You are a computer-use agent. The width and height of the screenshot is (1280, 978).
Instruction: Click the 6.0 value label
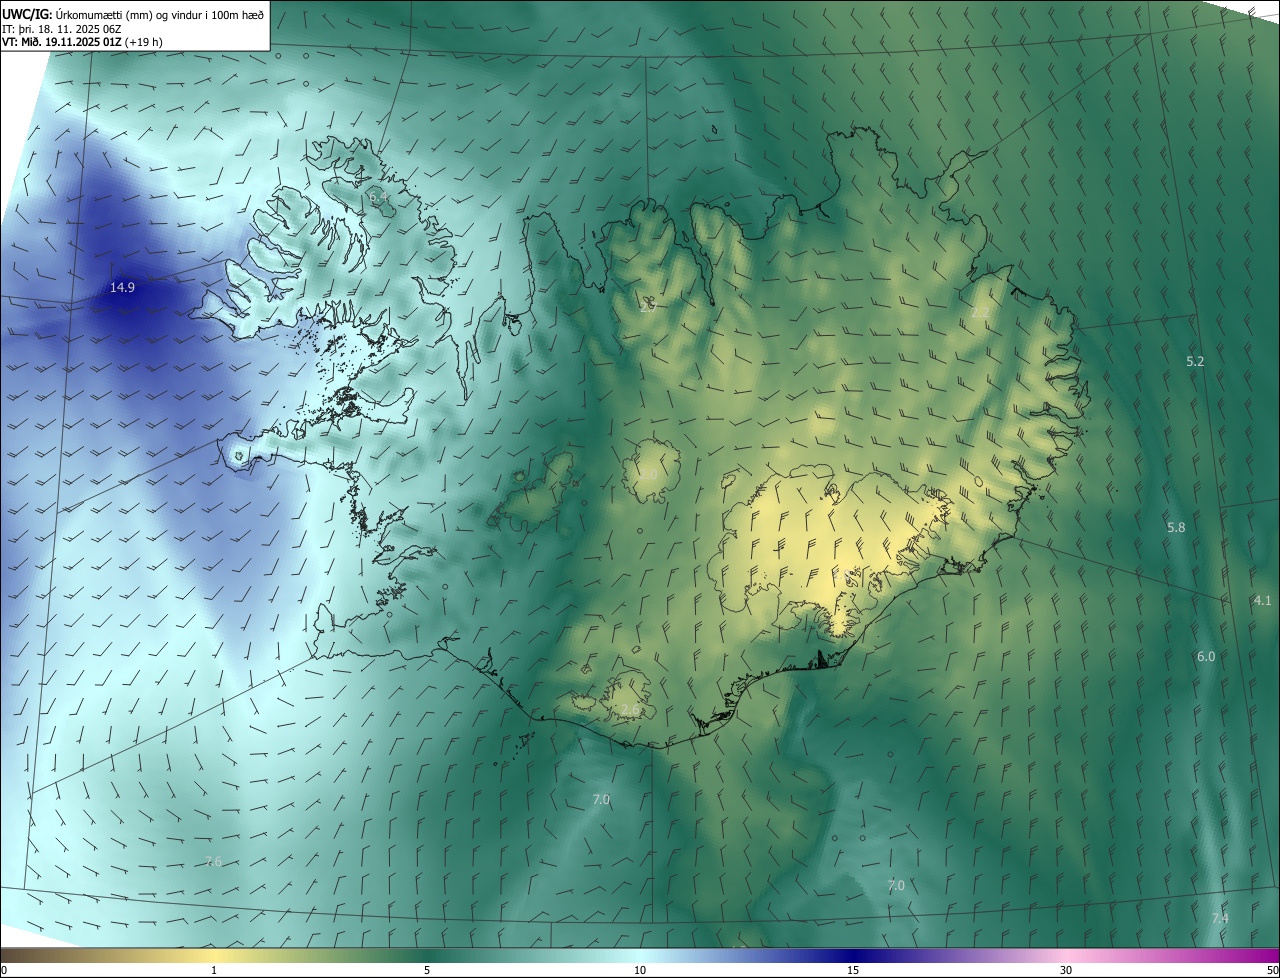tap(1206, 656)
